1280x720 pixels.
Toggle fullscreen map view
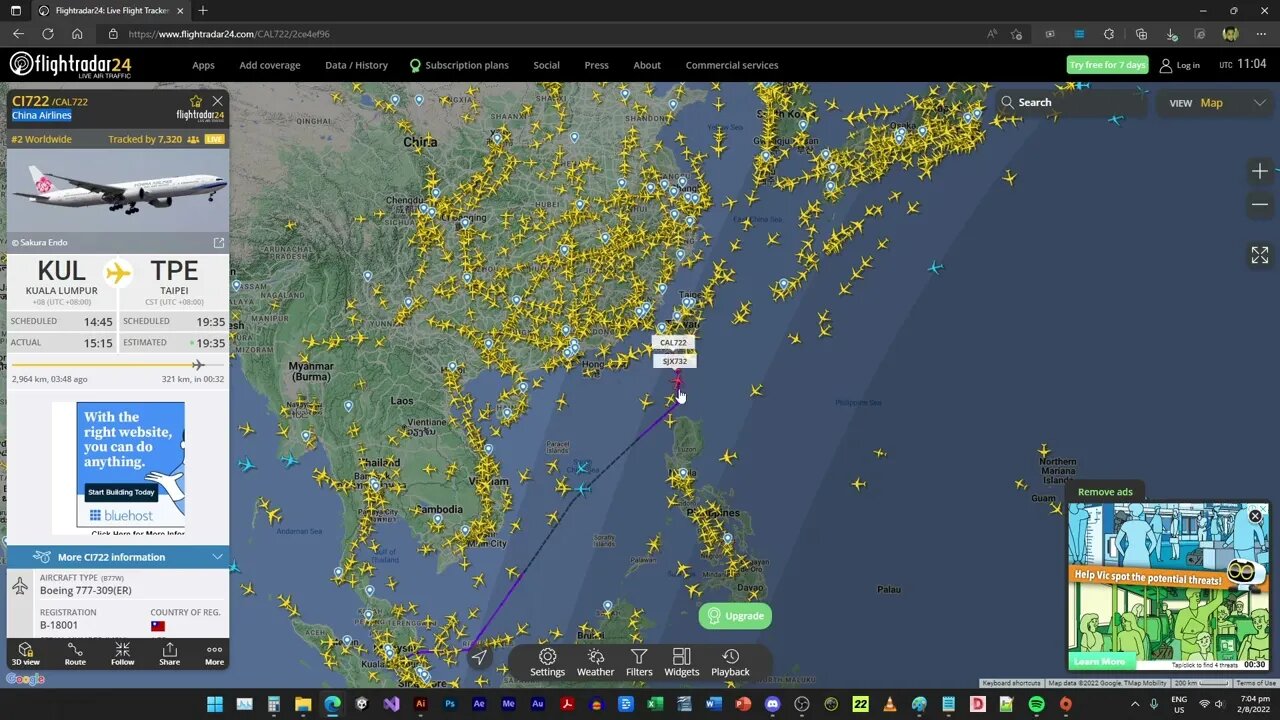(x=1260, y=255)
